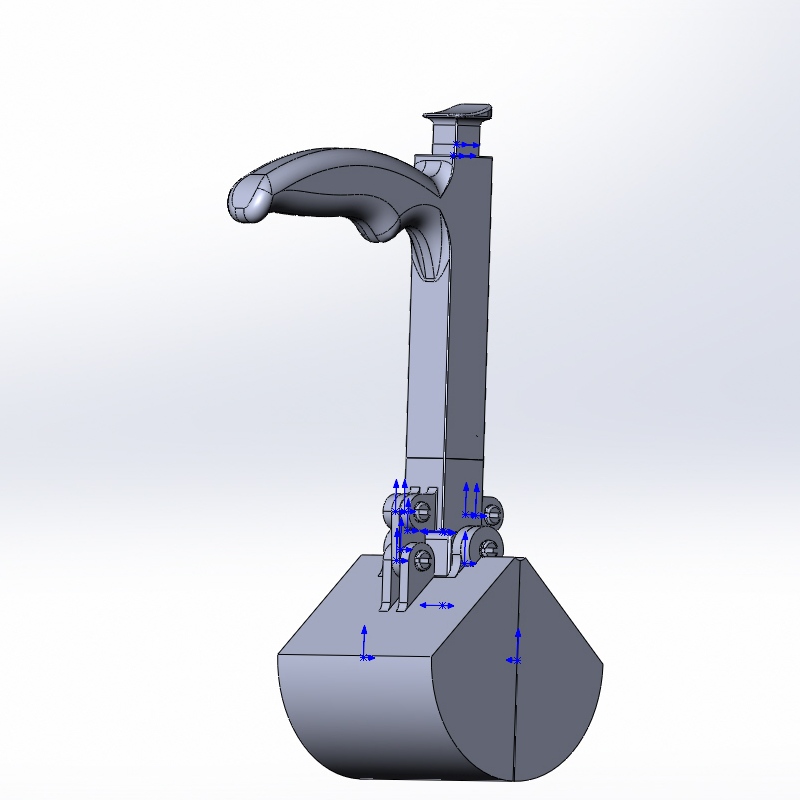800x800 pixels.
Task: Select the blue origin marker on bucket's sloped face
Action: pyautogui.click(x=366, y=642)
